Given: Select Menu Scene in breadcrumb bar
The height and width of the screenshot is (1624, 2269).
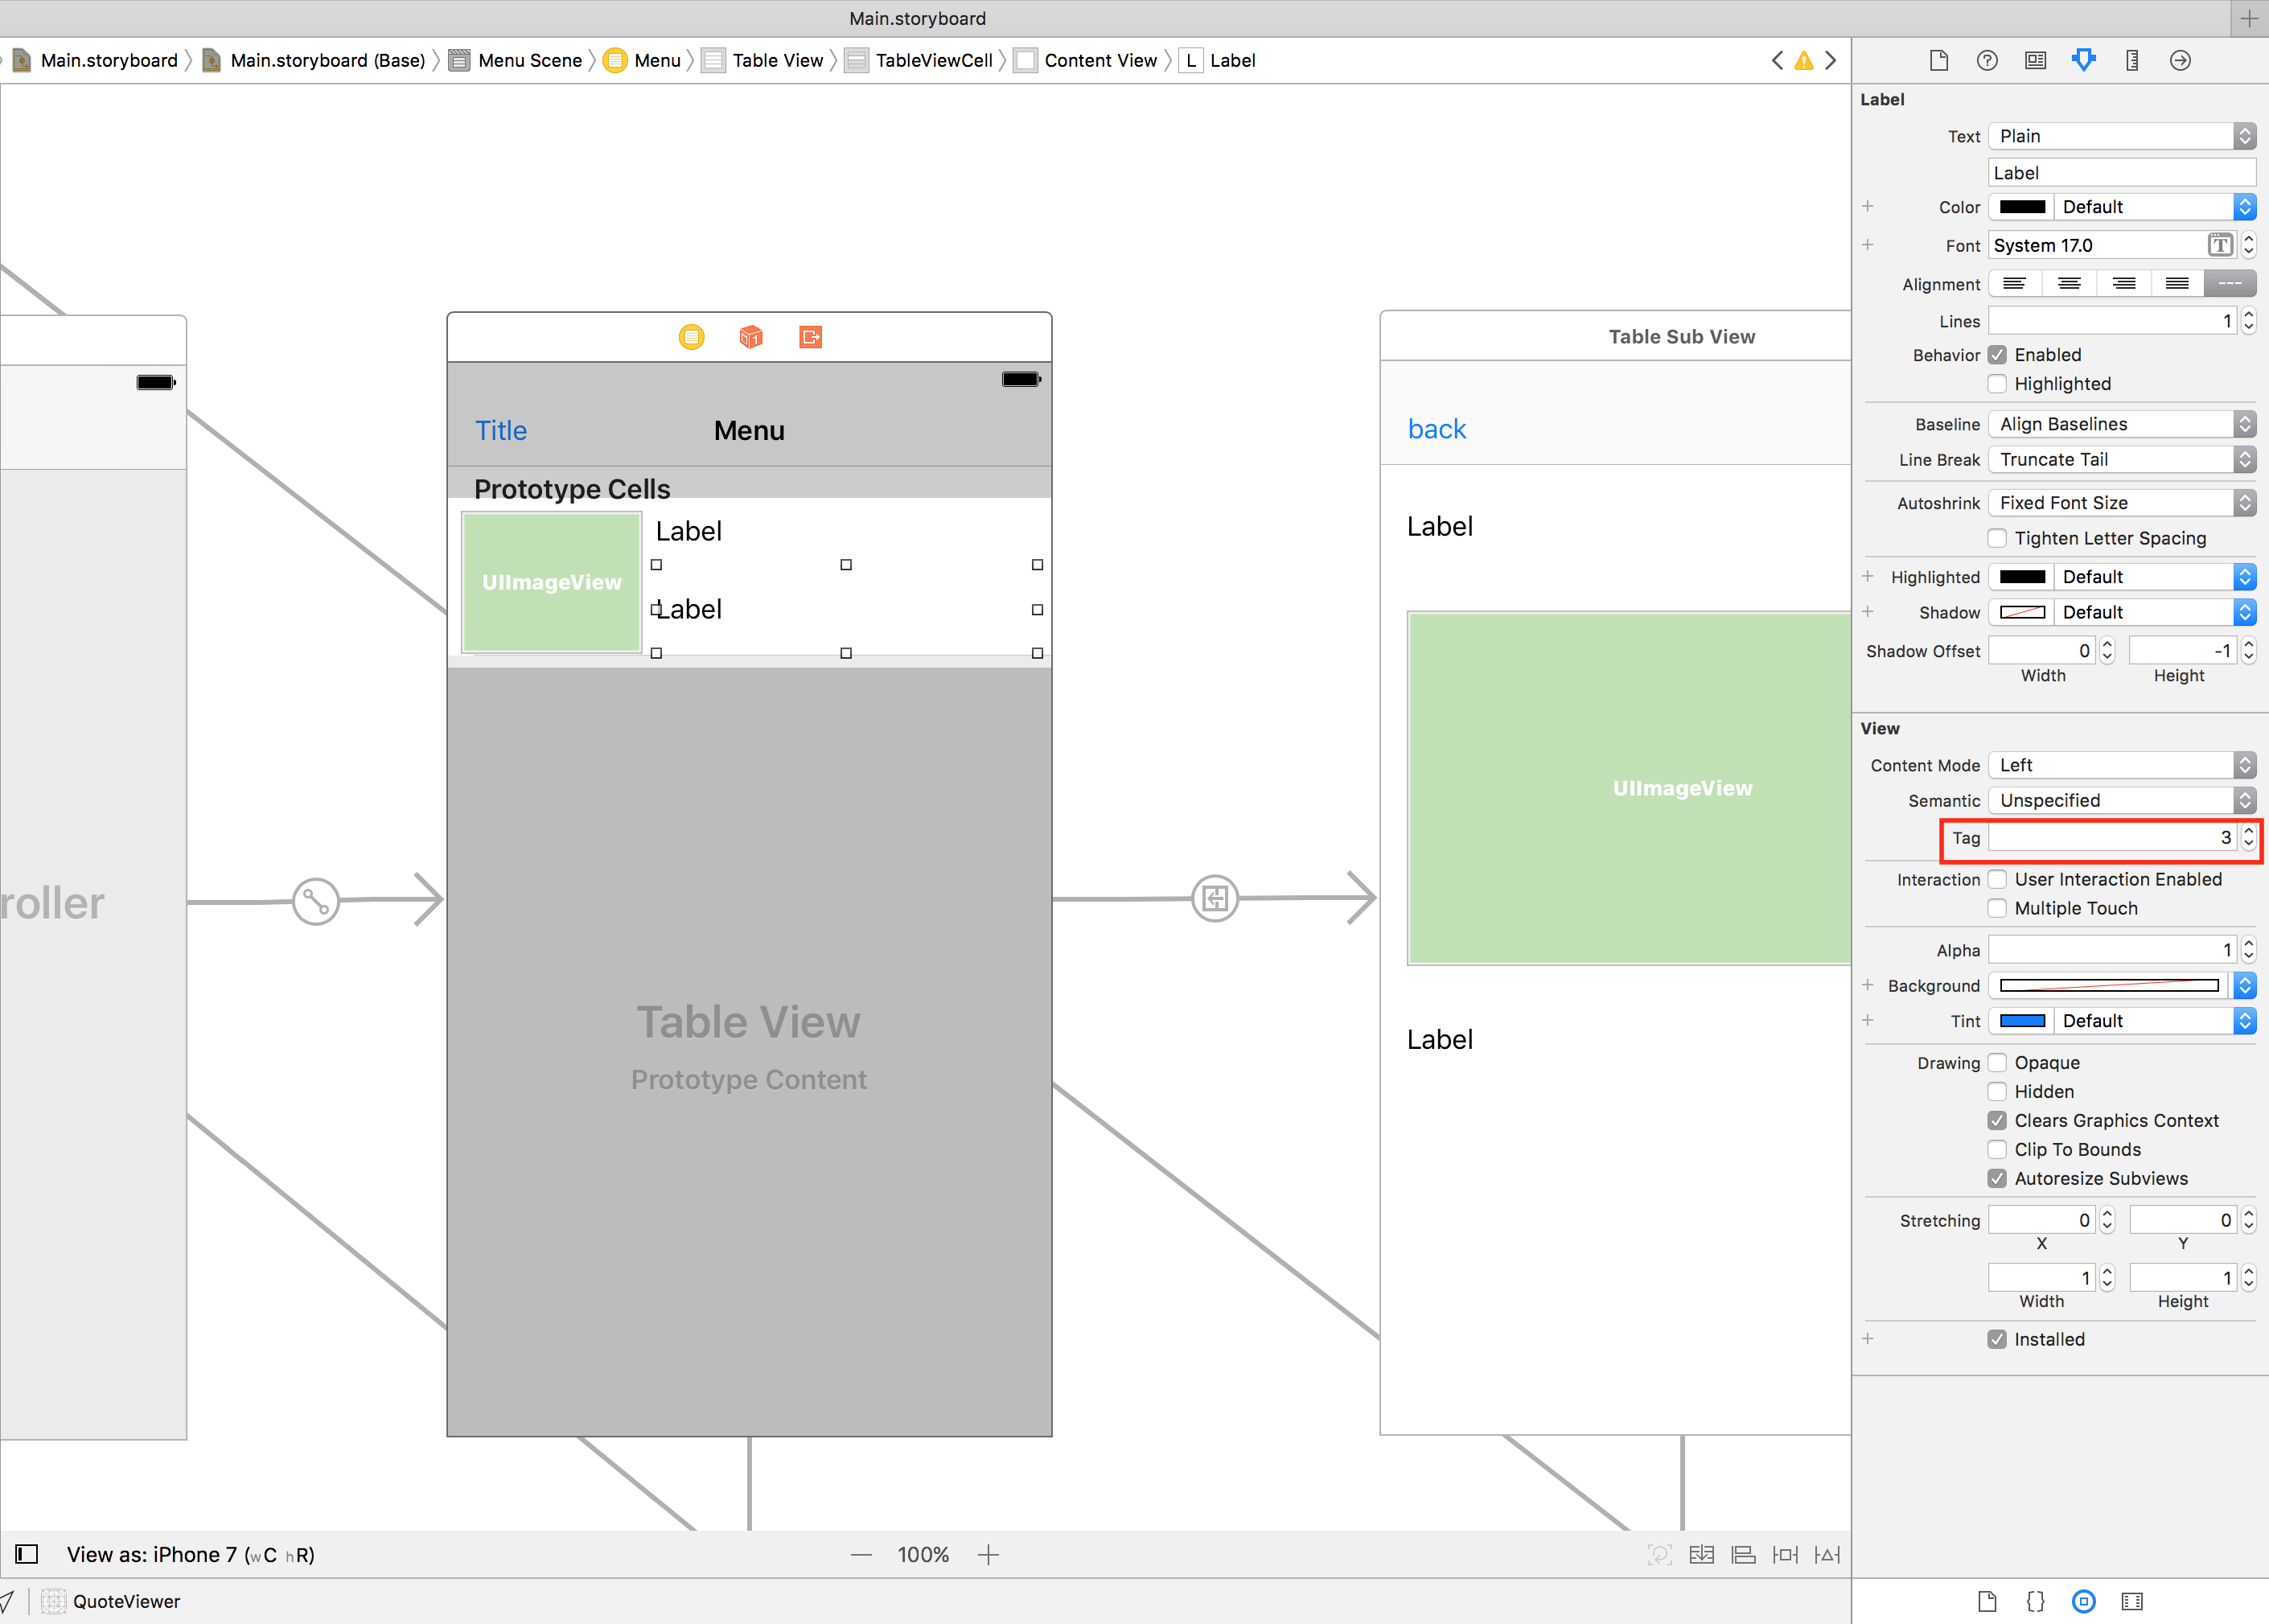Looking at the screenshot, I should click(x=516, y=60).
